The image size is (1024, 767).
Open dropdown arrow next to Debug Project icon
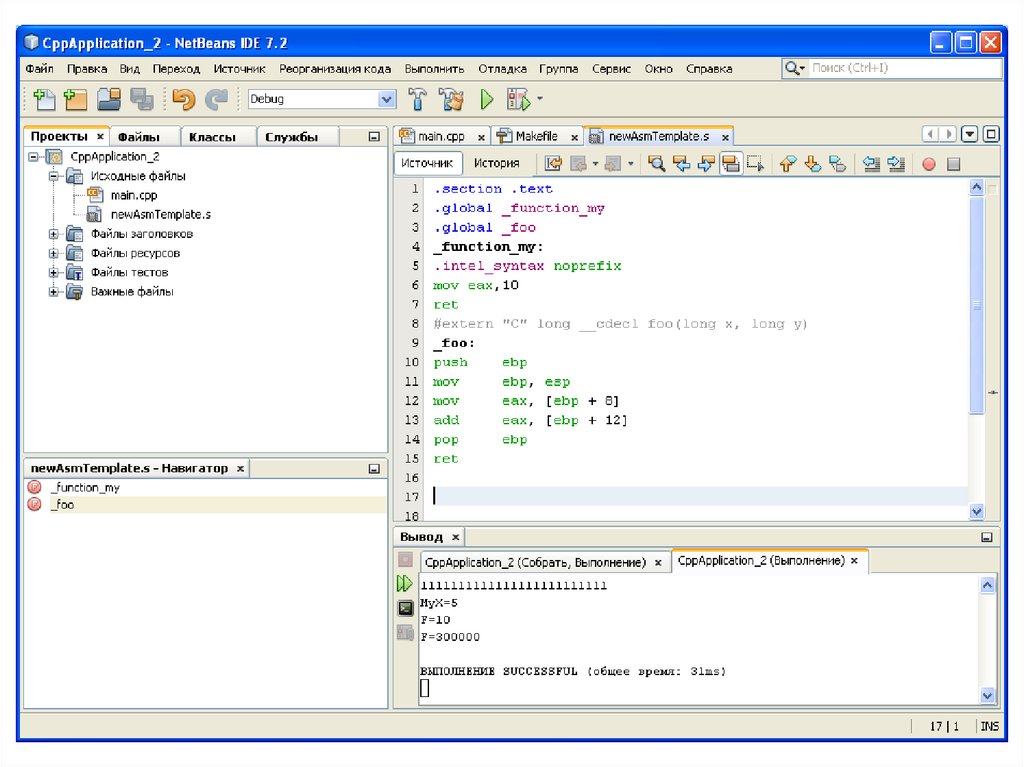coord(539,99)
